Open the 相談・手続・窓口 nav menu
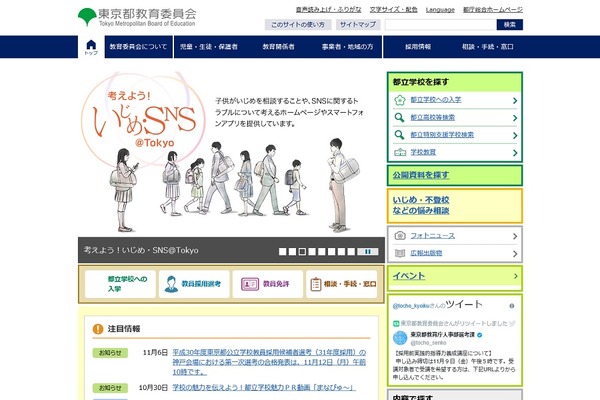Screen dimensions: 600x400 pos(488,47)
